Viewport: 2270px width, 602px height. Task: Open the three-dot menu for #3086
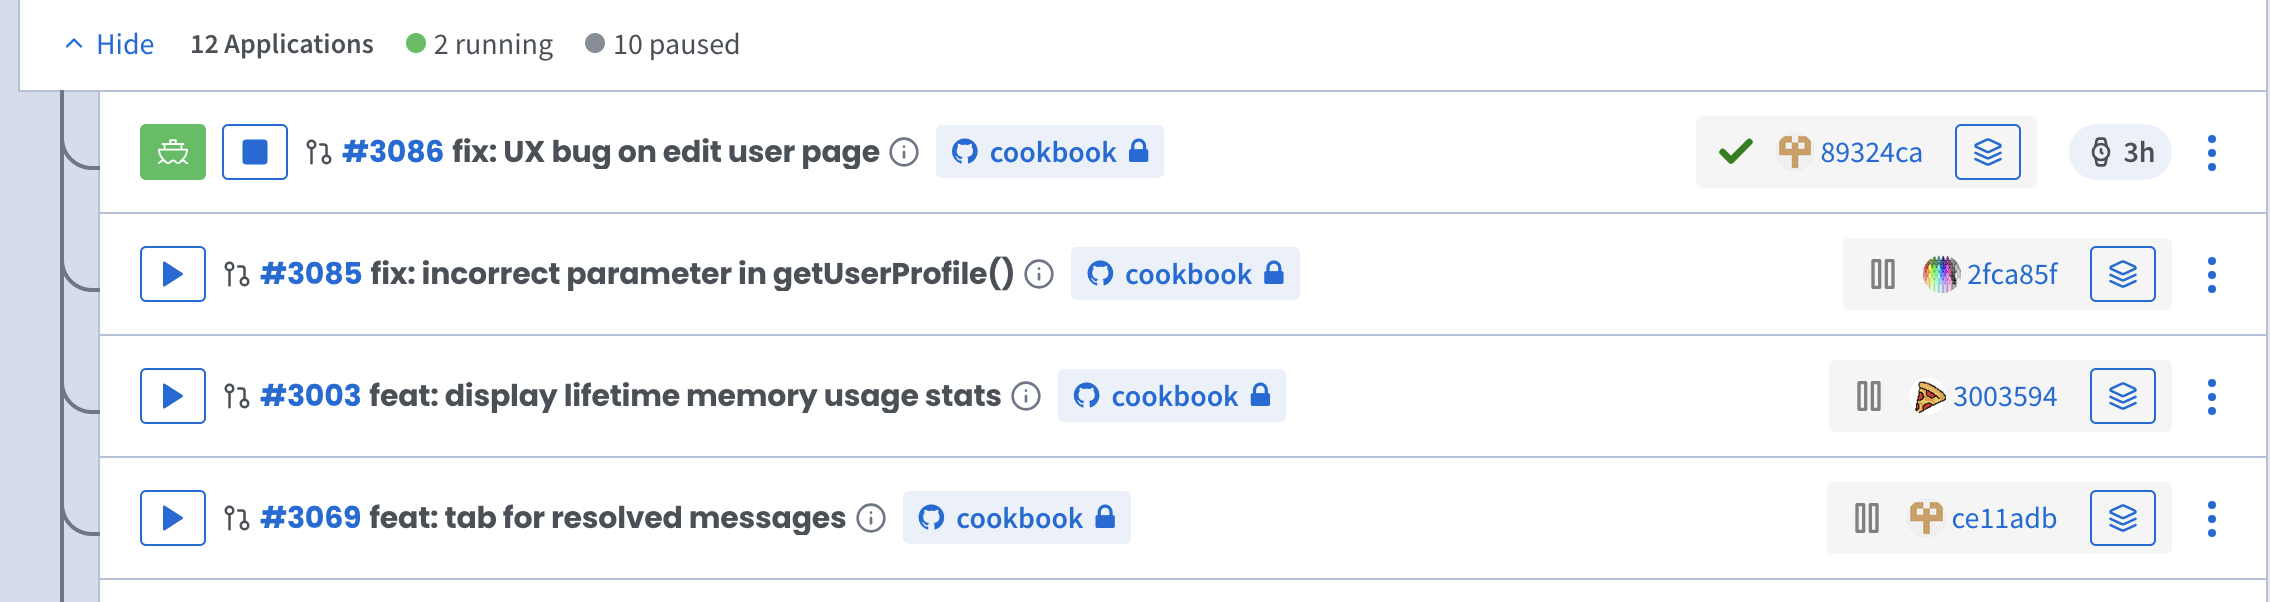click(2212, 153)
